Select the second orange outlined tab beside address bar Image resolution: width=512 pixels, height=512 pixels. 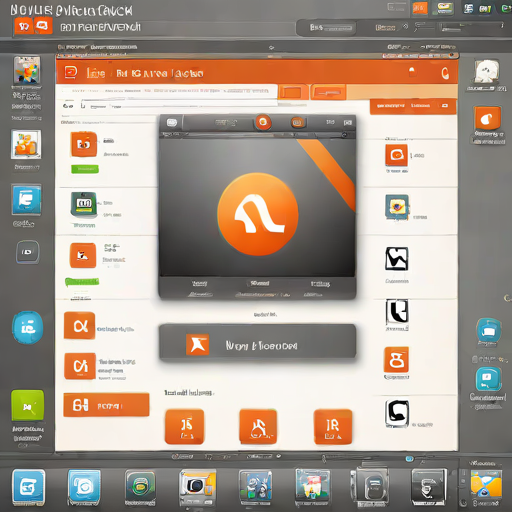click(x=329, y=92)
